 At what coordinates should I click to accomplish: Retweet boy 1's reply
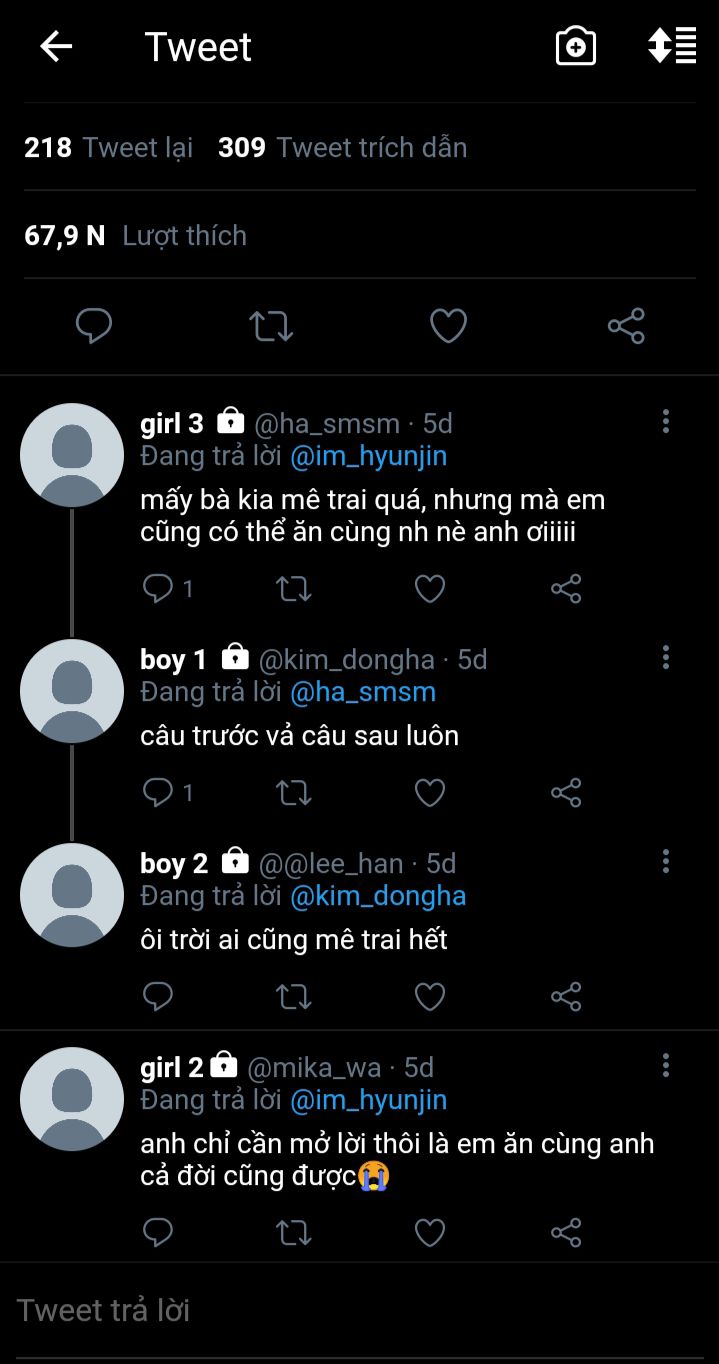coord(293,793)
